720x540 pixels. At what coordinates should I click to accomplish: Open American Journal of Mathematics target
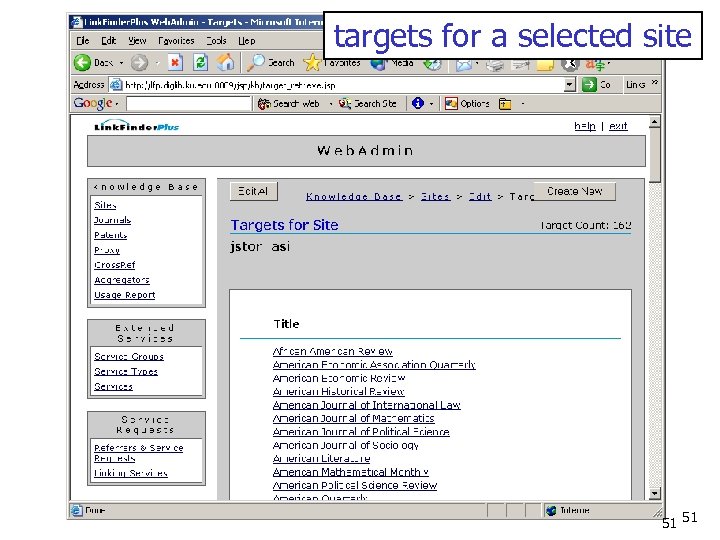(x=354, y=418)
